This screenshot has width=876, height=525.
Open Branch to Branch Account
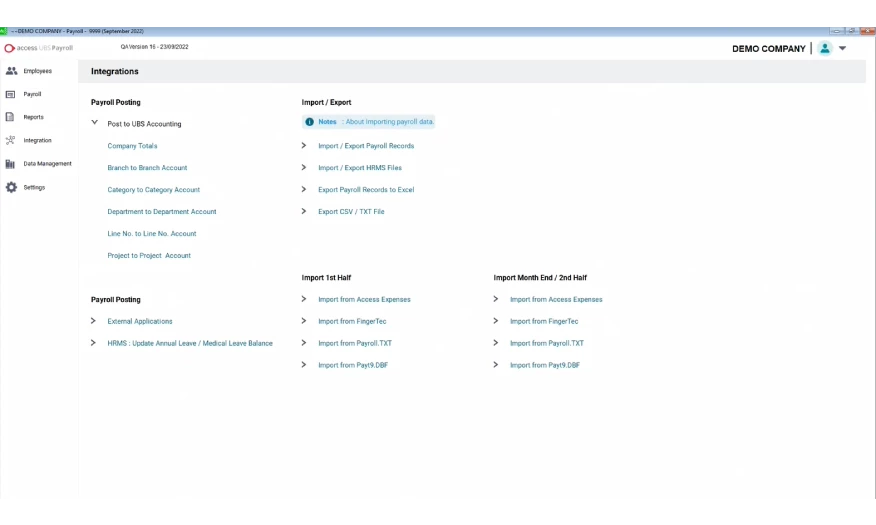(147, 168)
